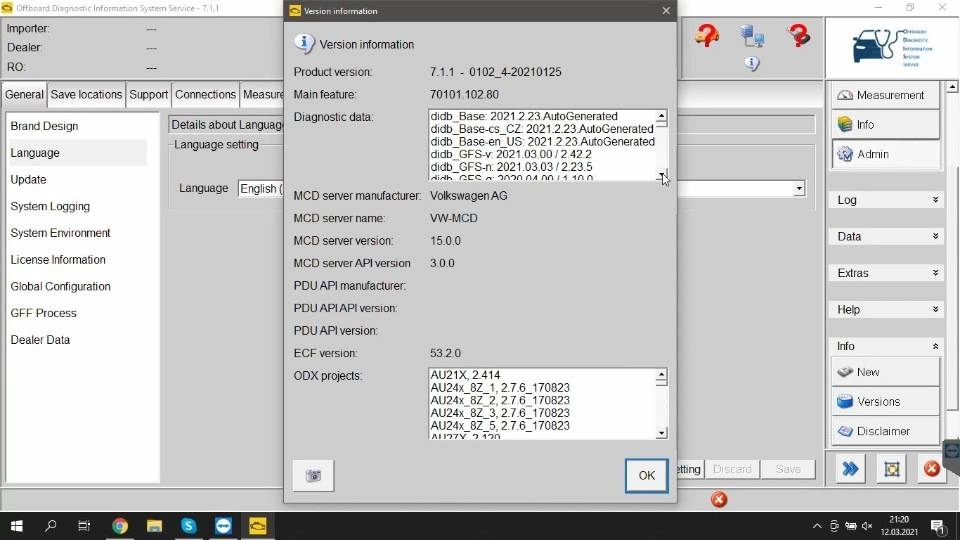Click the Save button
Viewport: 960px width, 540px height.
click(x=788, y=470)
